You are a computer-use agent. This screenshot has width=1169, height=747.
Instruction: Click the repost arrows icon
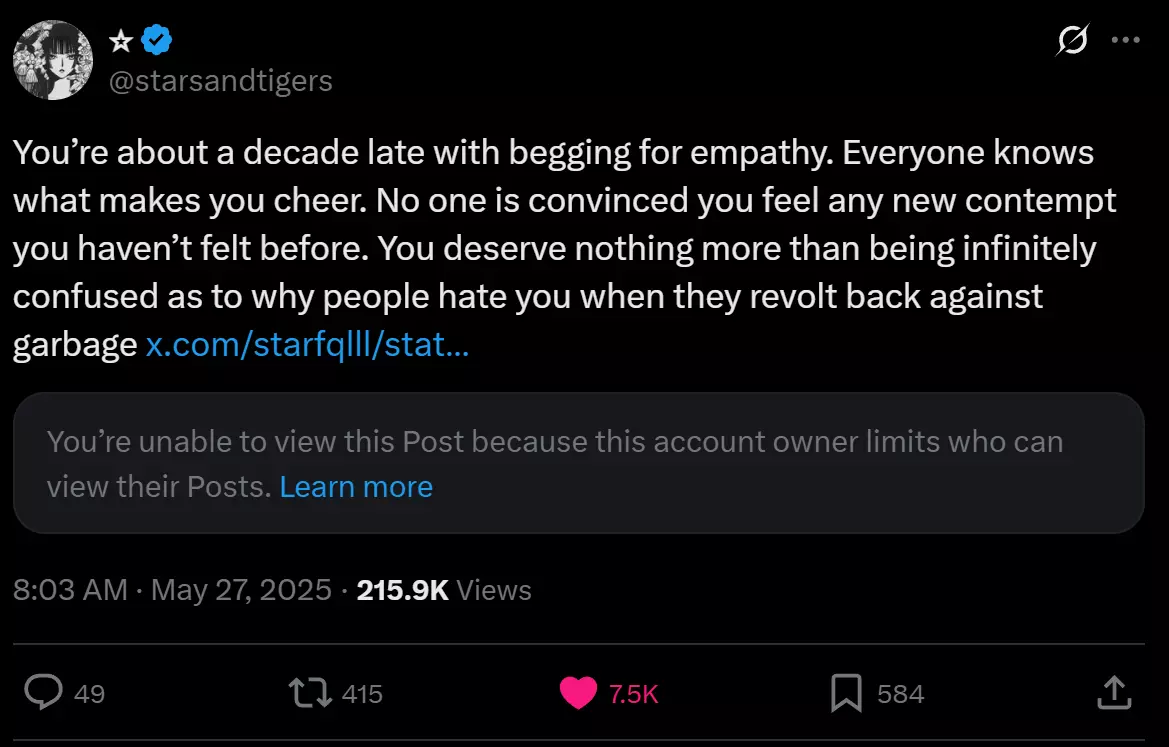click(310, 692)
